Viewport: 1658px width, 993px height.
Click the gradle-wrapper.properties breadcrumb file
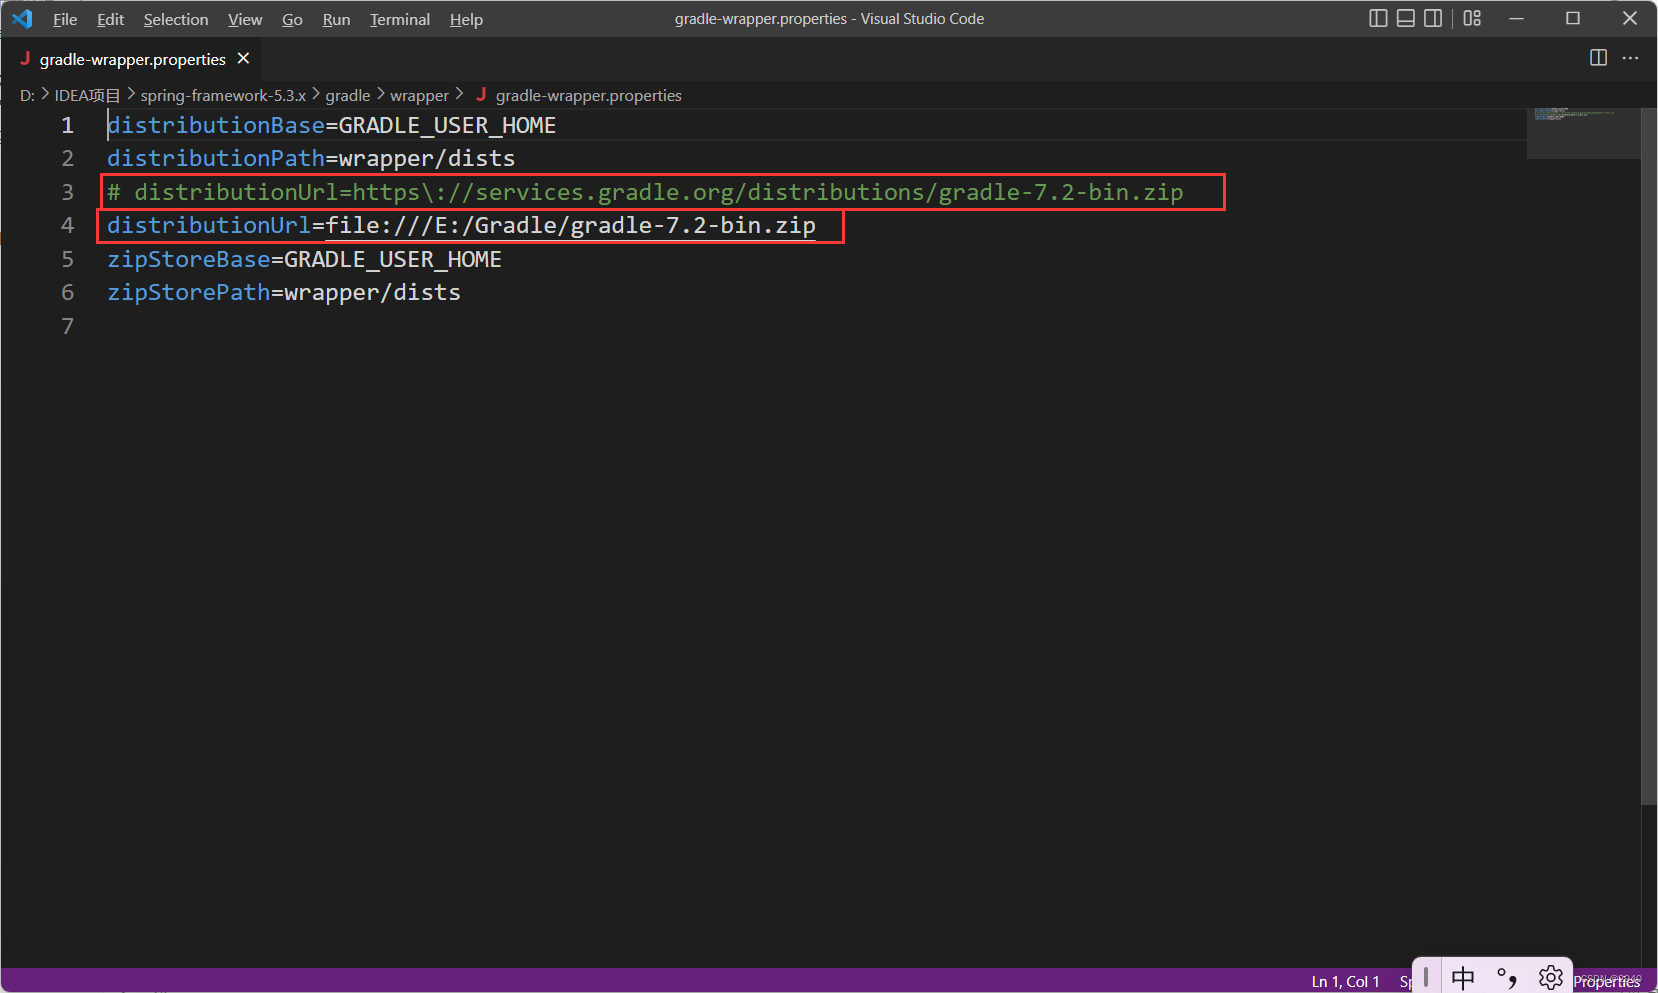(589, 95)
